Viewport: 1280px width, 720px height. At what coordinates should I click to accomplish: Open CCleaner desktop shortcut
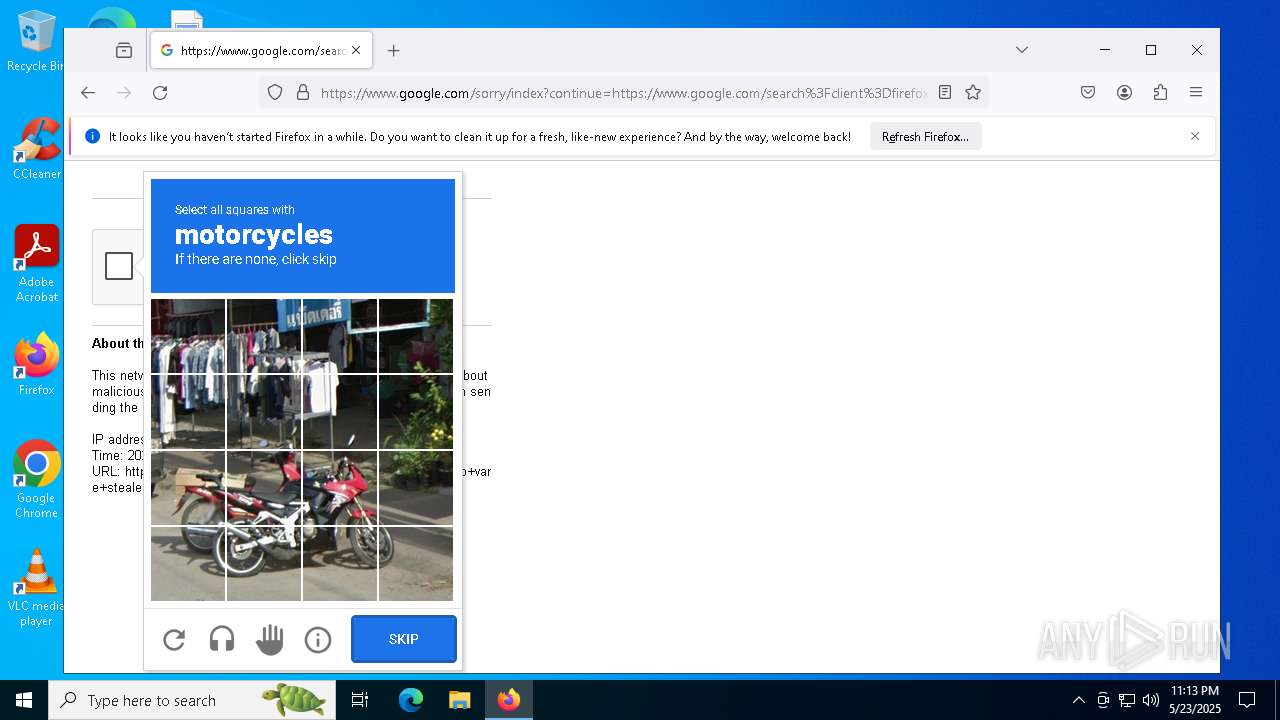36,149
